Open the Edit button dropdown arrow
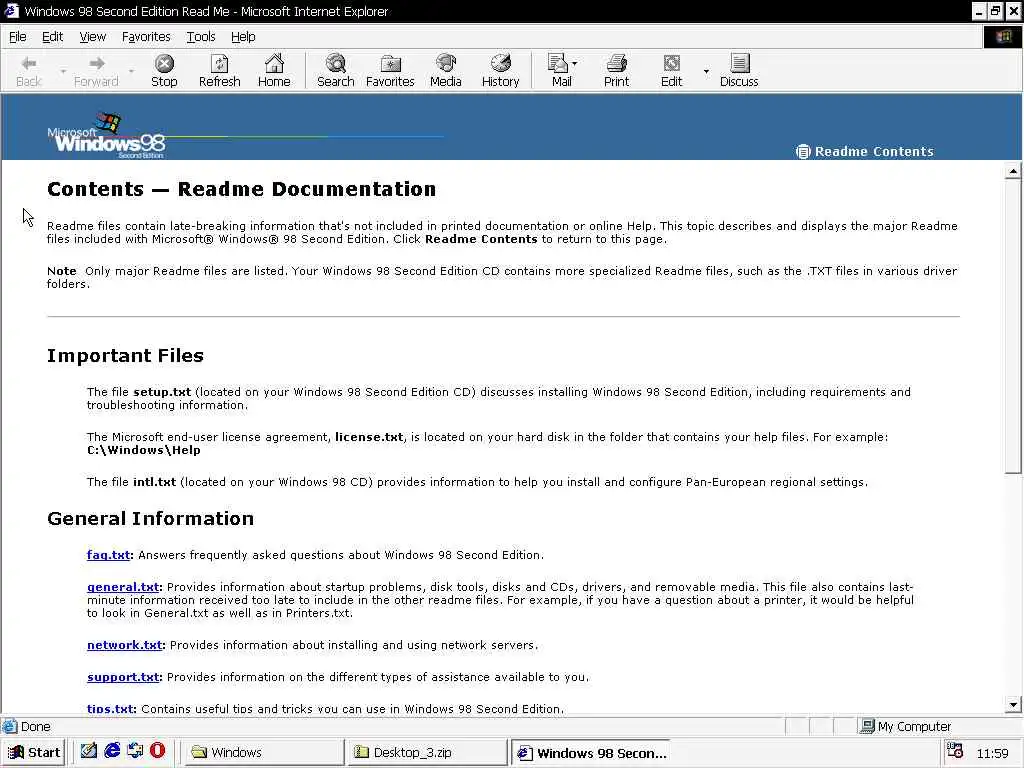Viewport: 1024px width, 768px height. [x=706, y=71]
